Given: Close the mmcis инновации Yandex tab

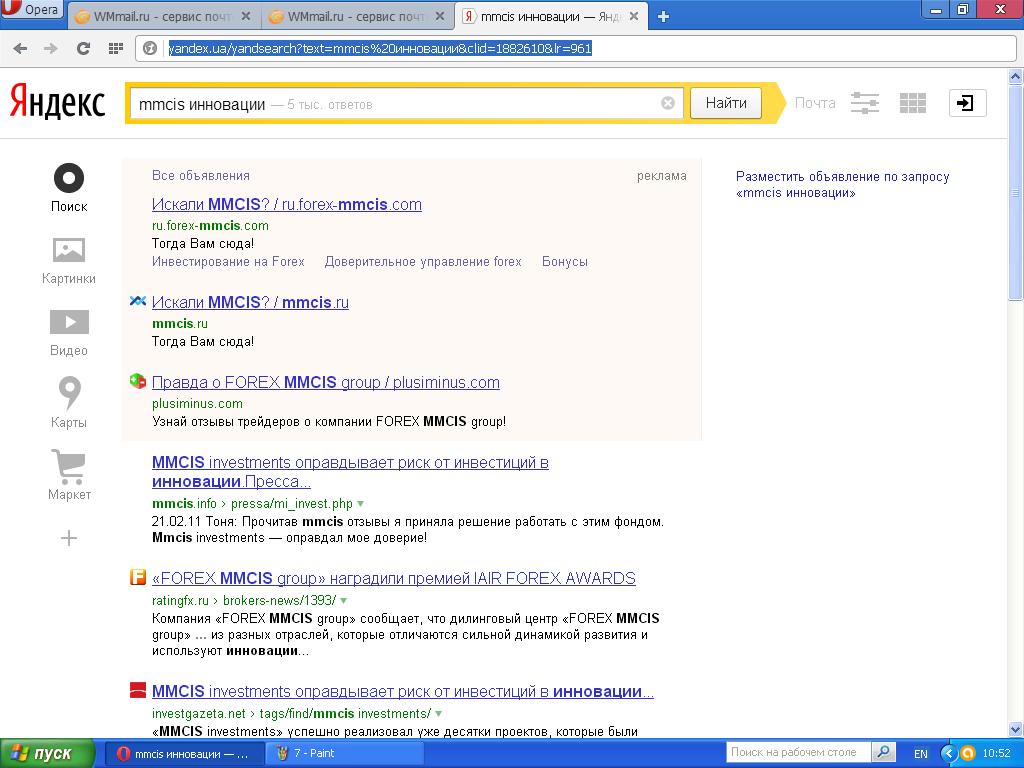Looking at the screenshot, I should [633, 16].
